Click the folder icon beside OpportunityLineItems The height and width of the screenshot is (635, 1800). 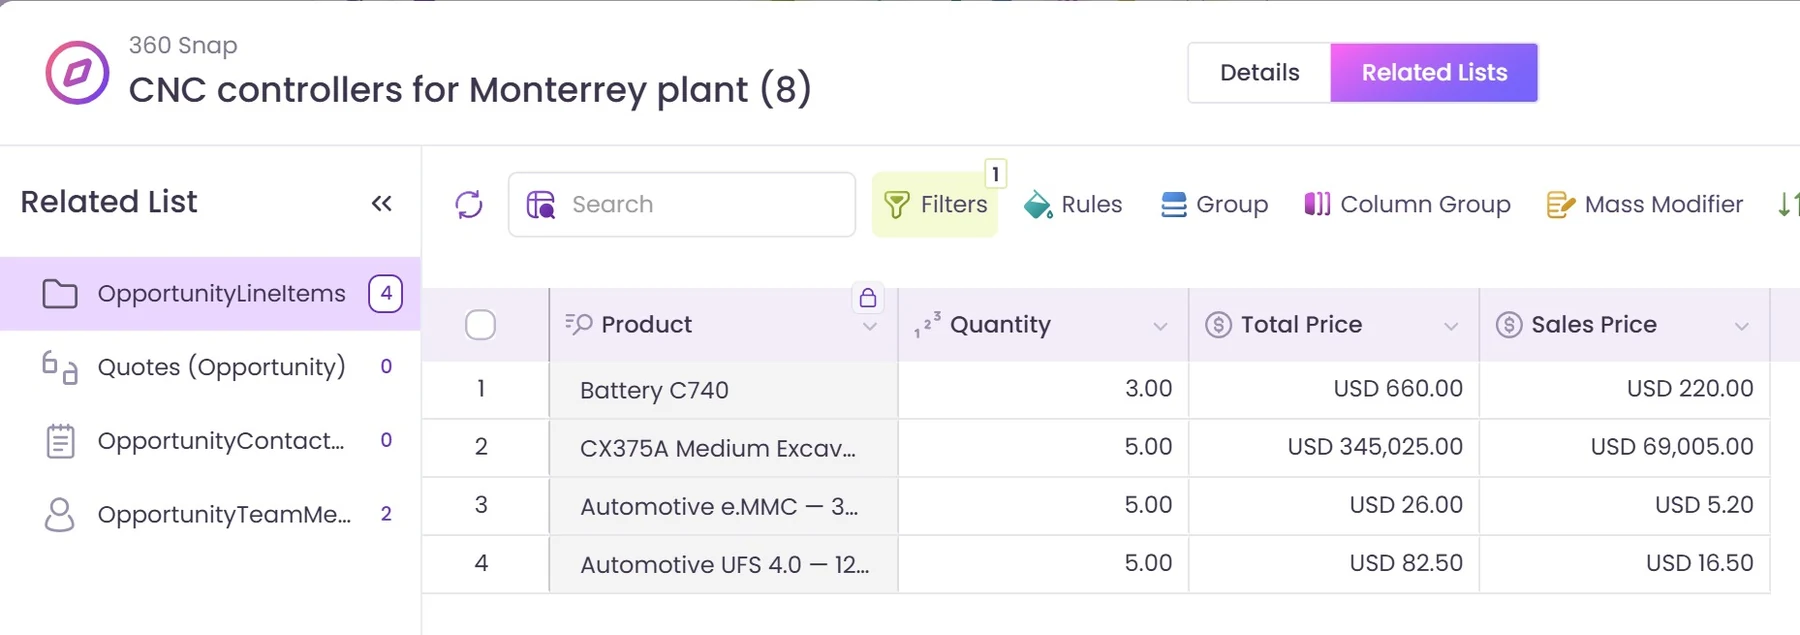tap(60, 294)
